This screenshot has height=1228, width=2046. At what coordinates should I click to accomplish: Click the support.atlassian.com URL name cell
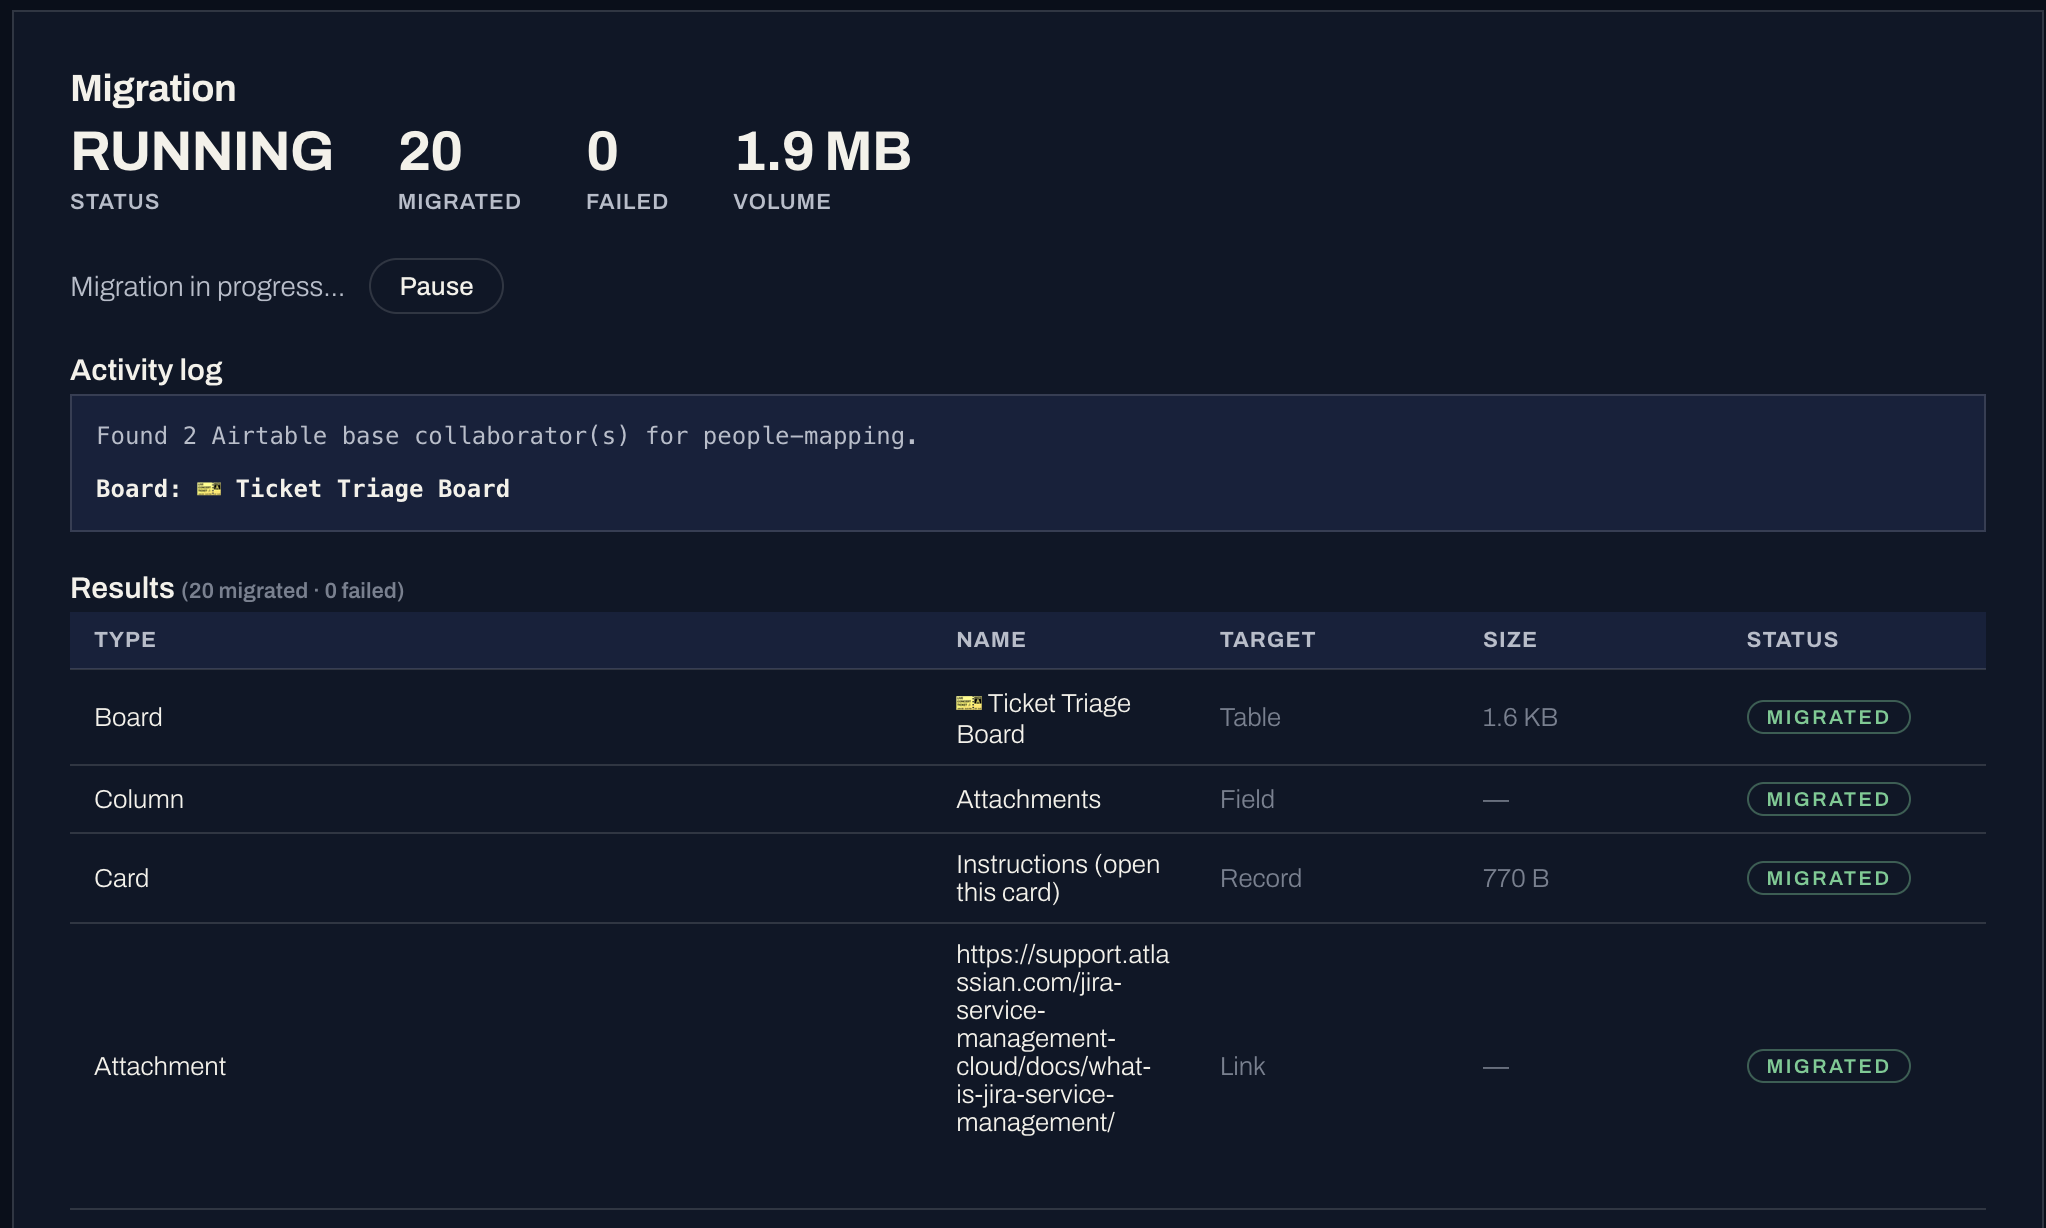[1062, 1038]
